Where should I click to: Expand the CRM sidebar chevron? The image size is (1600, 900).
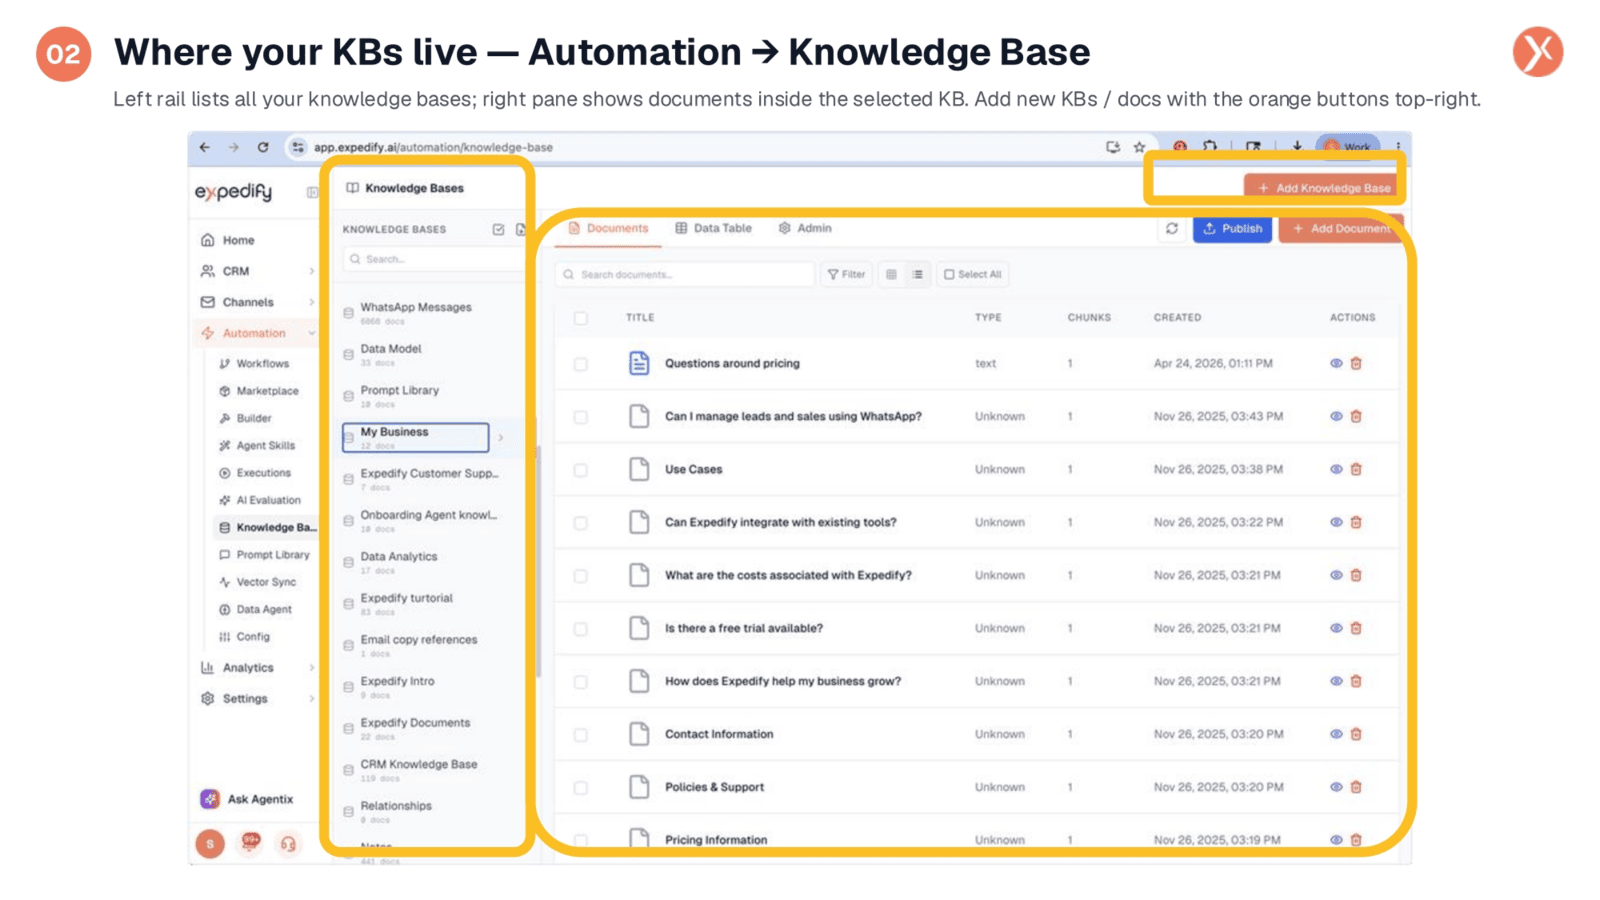click(311, 271)
